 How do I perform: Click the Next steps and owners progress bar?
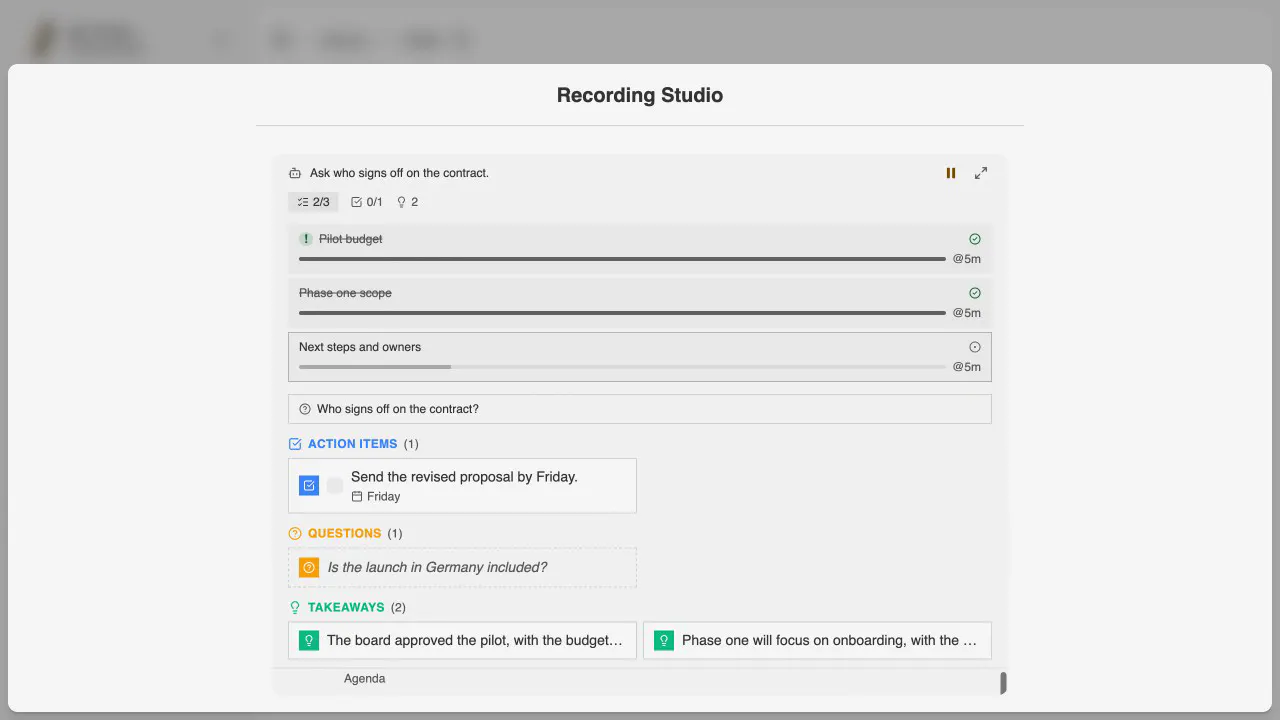point(622,367)
